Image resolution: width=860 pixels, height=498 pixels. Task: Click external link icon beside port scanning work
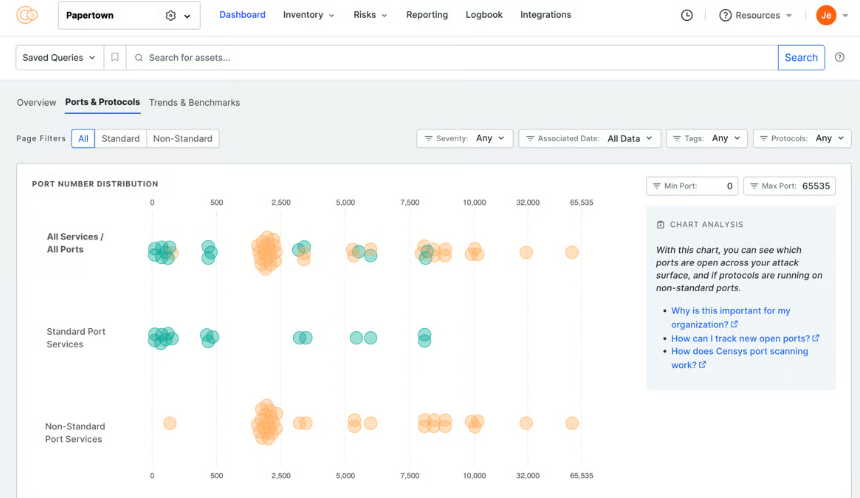click(x=702, y=365)
